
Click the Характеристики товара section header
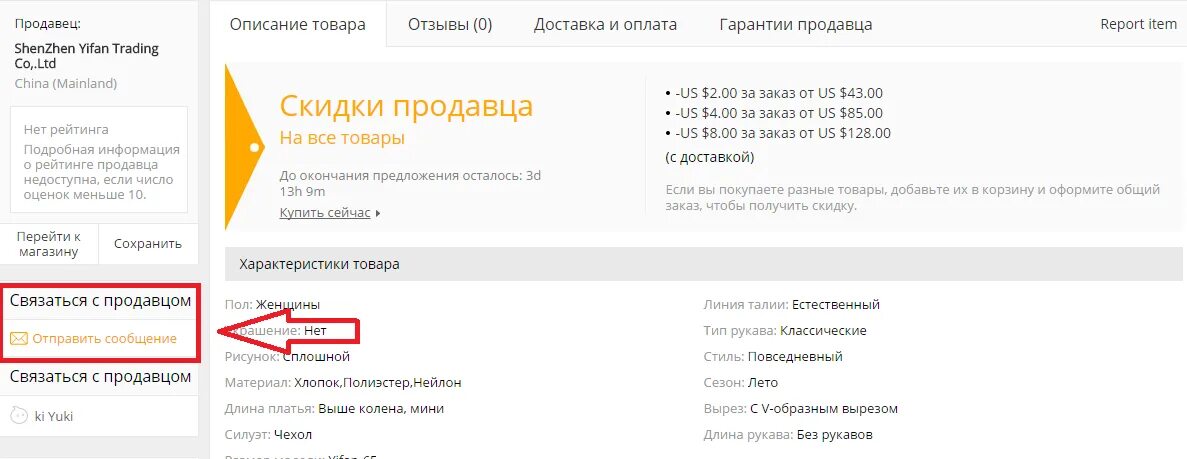coord(703,264)
